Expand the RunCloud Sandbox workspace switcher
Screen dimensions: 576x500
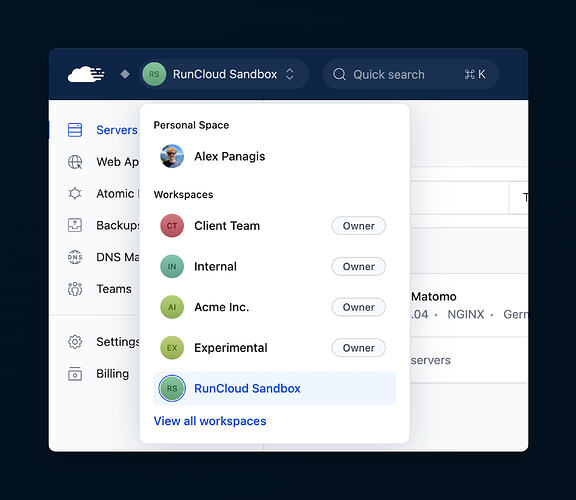(x=224, y=74)
